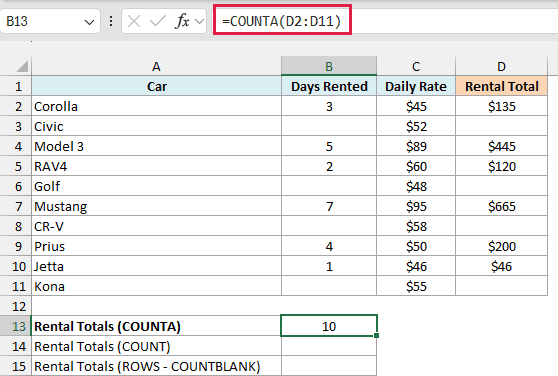Click the 'Car' header cell
The width and height of the screenshot is (558, 376).
[157, 86]
